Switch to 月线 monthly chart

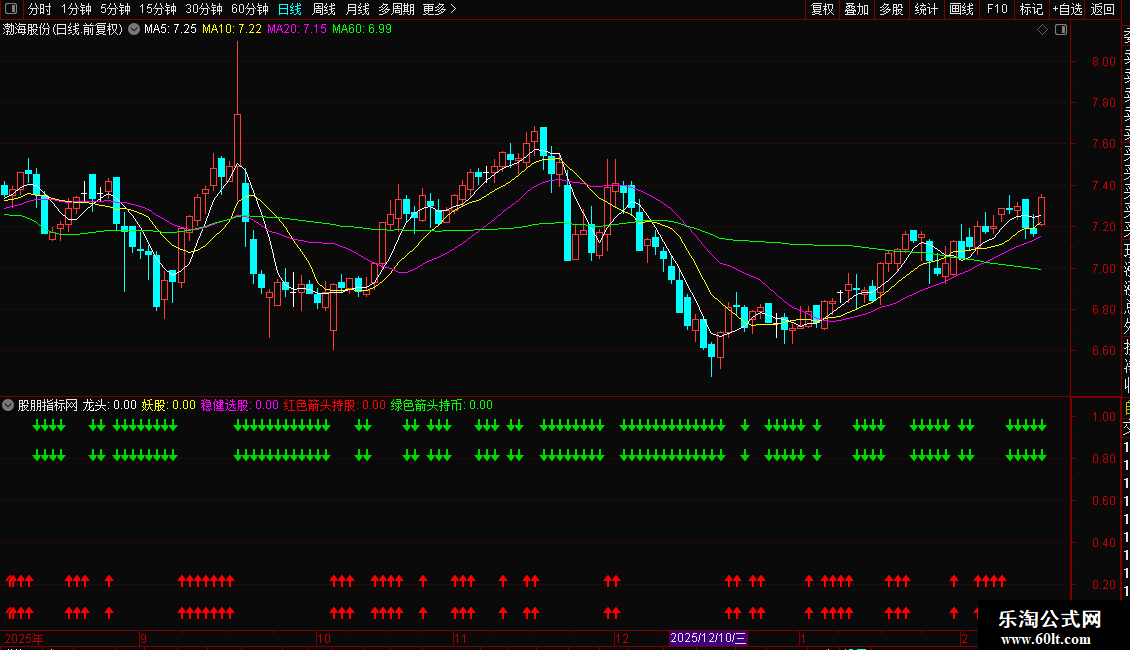click(357, 9)
